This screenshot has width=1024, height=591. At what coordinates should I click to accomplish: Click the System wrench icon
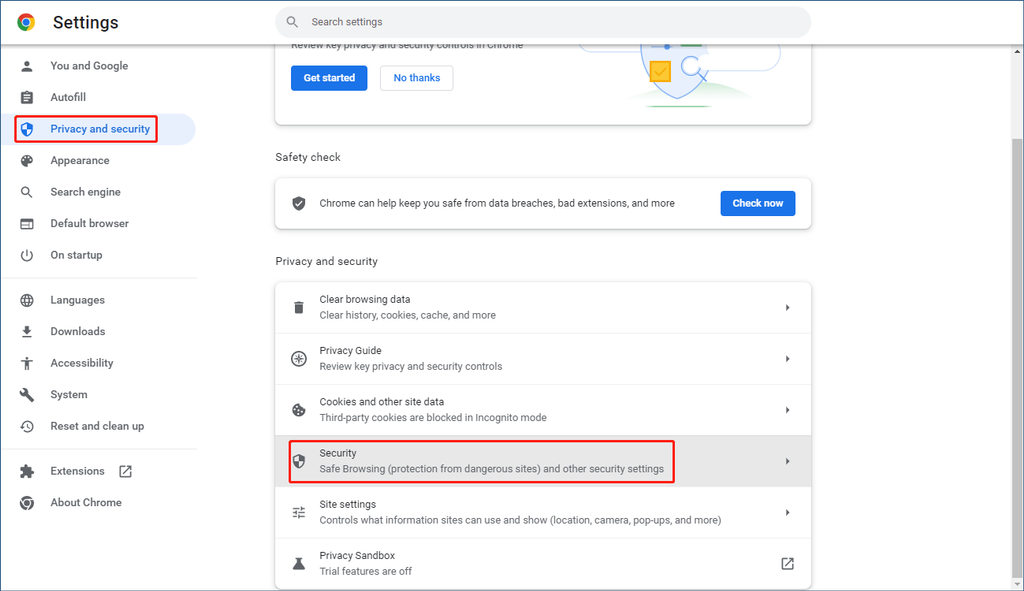tap(28, 395)
